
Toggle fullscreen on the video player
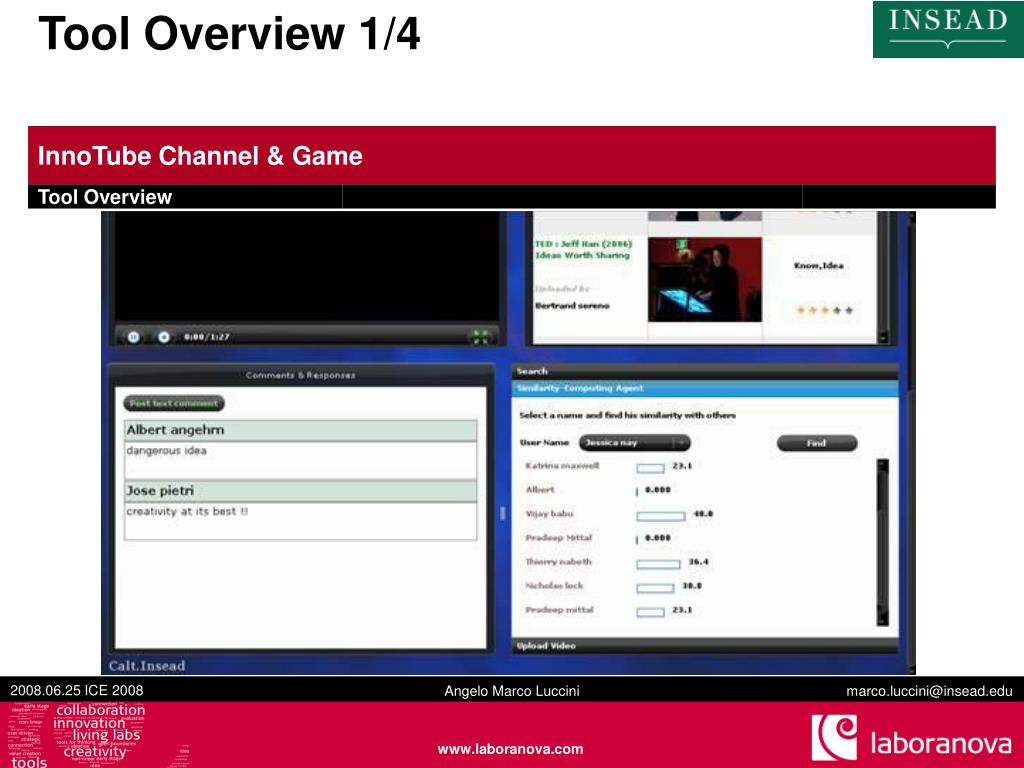tap(481, 337)
